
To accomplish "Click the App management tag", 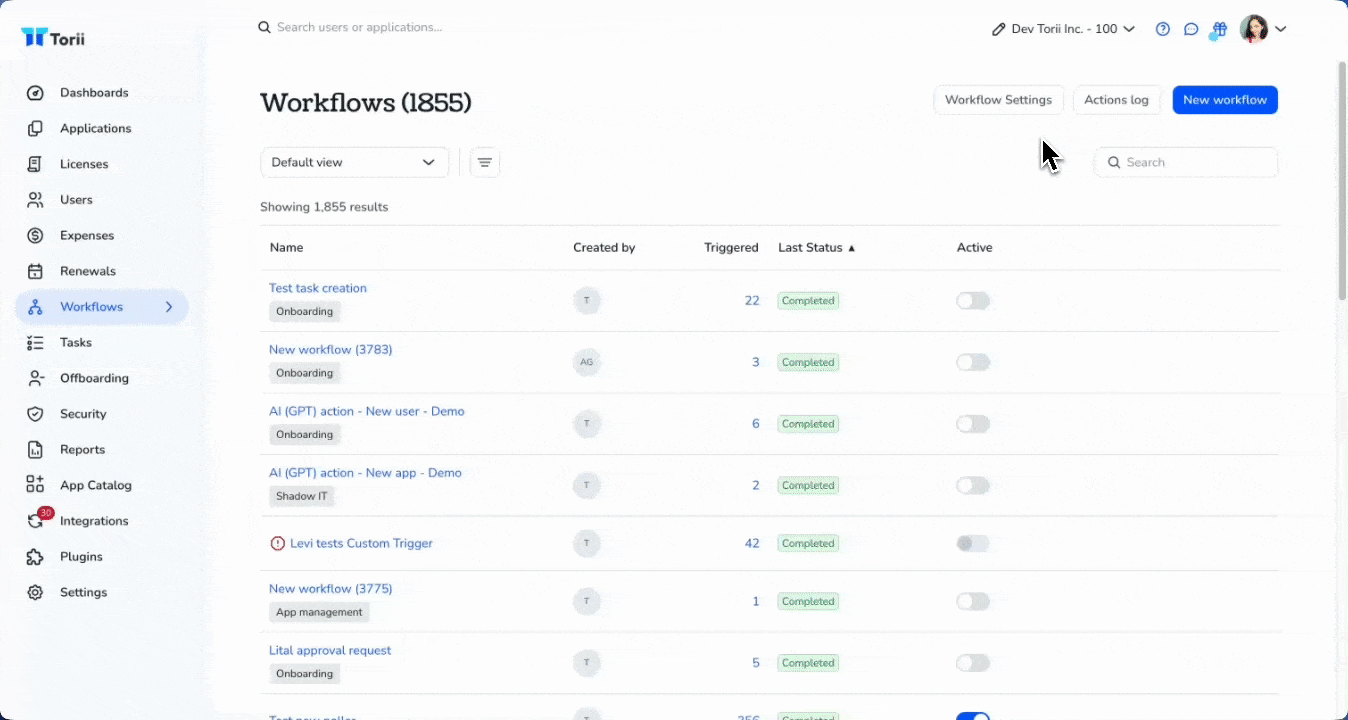I will (x=319, y=612).
